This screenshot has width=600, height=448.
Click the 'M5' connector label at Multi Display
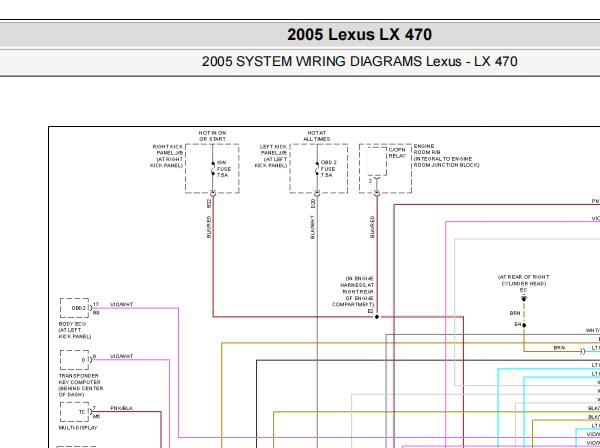[x=96, y=417]
